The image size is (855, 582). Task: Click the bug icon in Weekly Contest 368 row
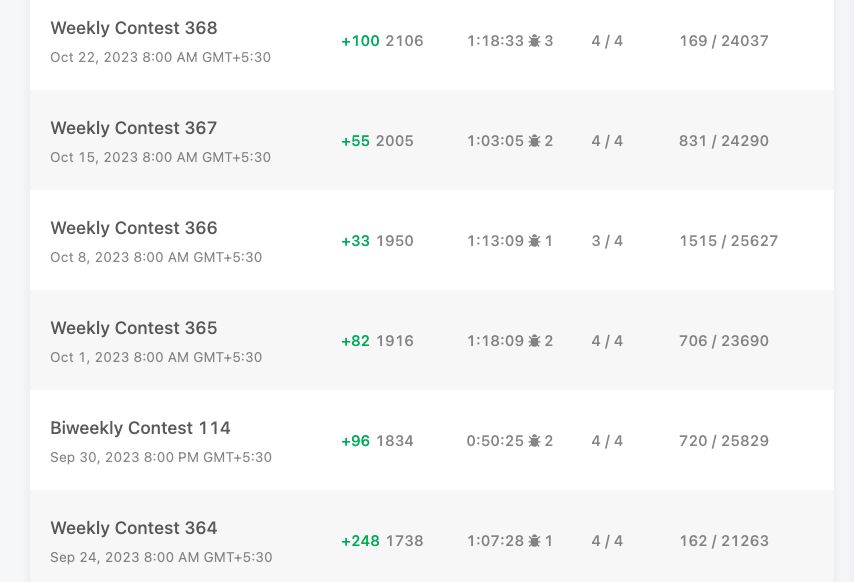[x=534, y=41]
